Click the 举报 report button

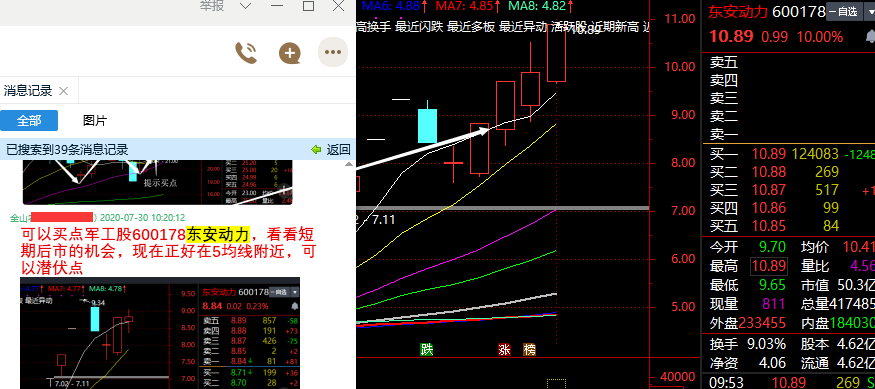[x=212, y=6]
